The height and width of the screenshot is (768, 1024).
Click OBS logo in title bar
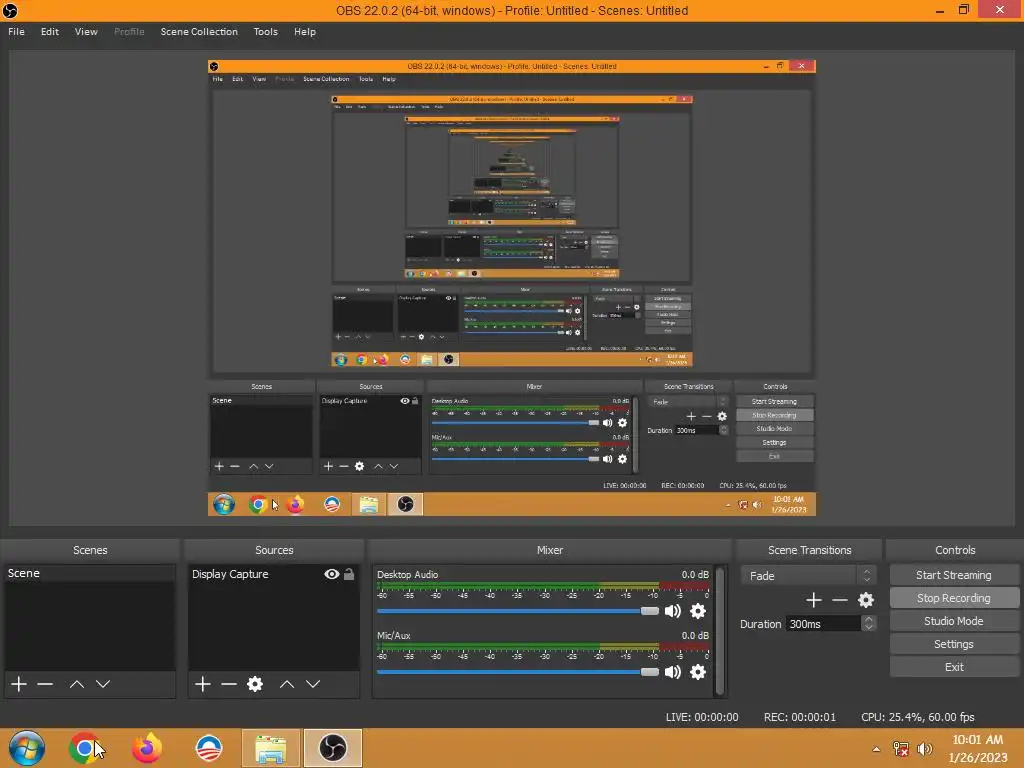(x=10, y=10)
